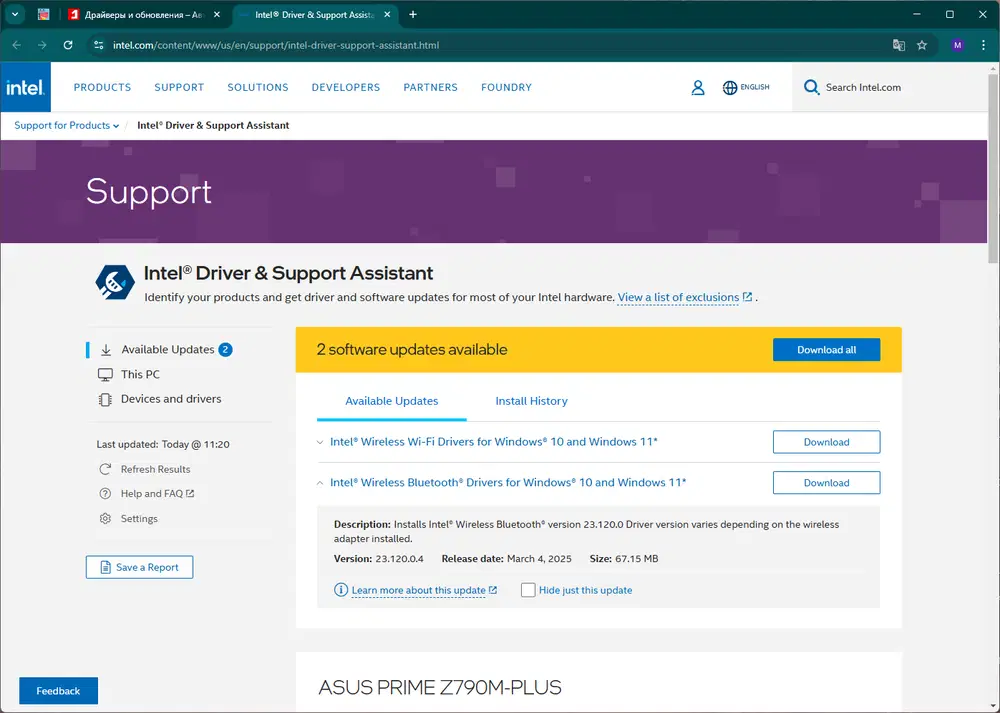
Task: Click the Intel logo
Action: click(x=26, y=87)
